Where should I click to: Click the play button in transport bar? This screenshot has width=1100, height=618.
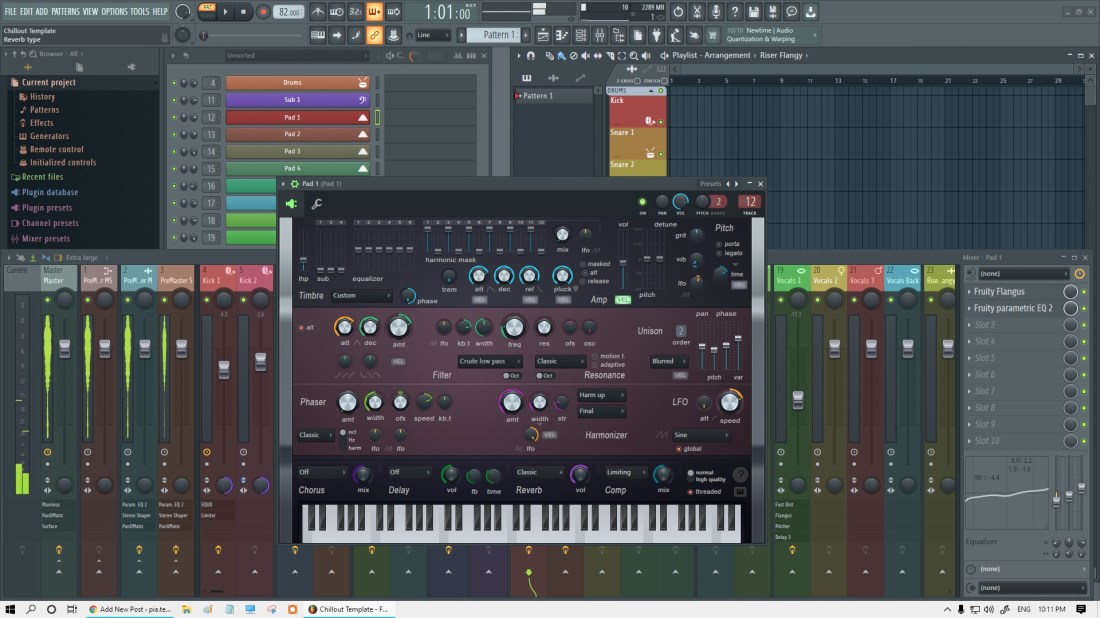click(x=226, y=12)
